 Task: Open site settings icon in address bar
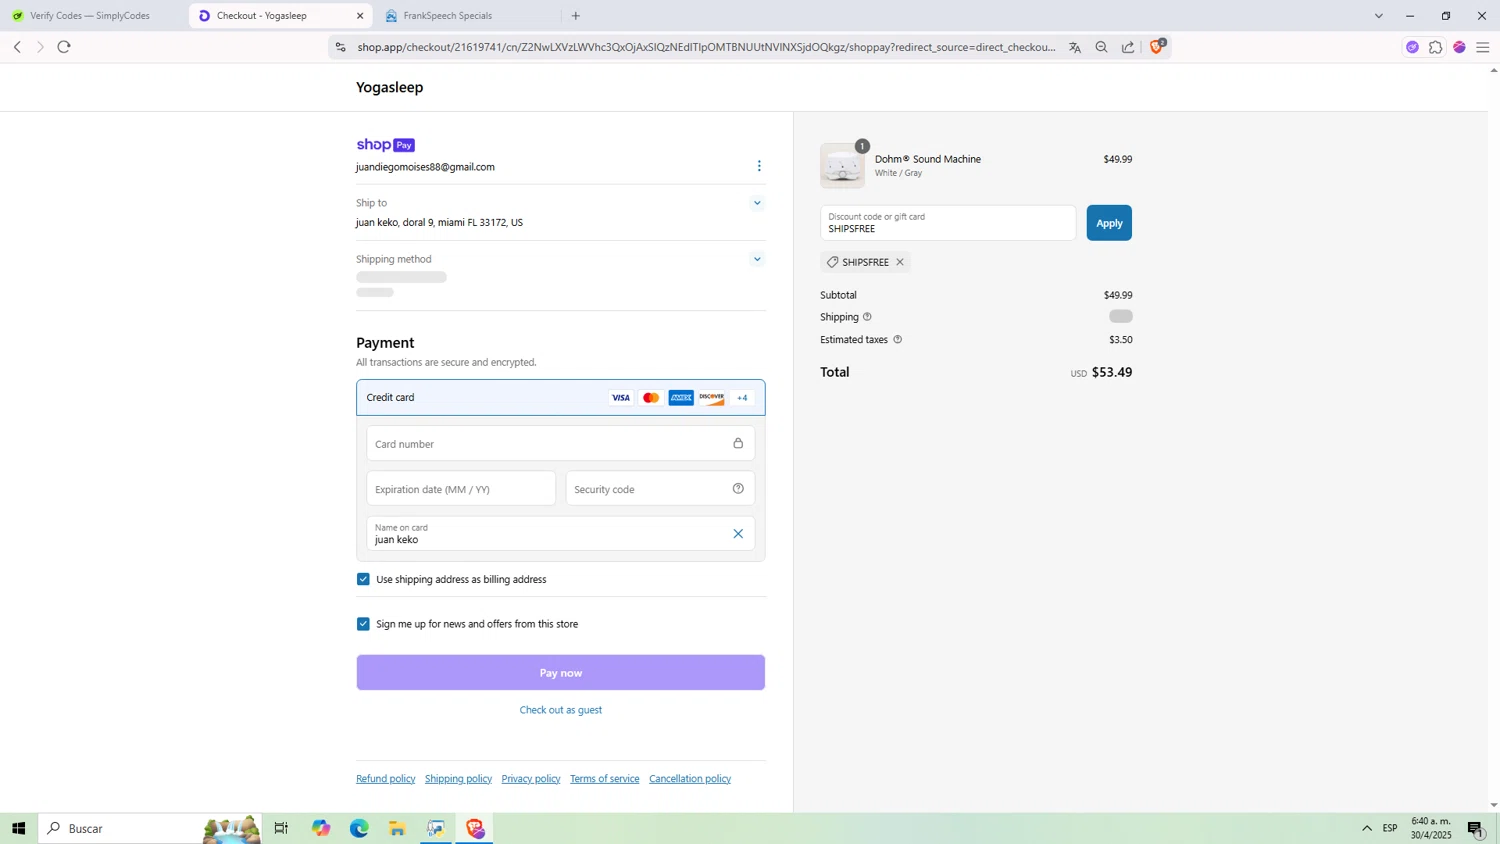pos(340,47)
